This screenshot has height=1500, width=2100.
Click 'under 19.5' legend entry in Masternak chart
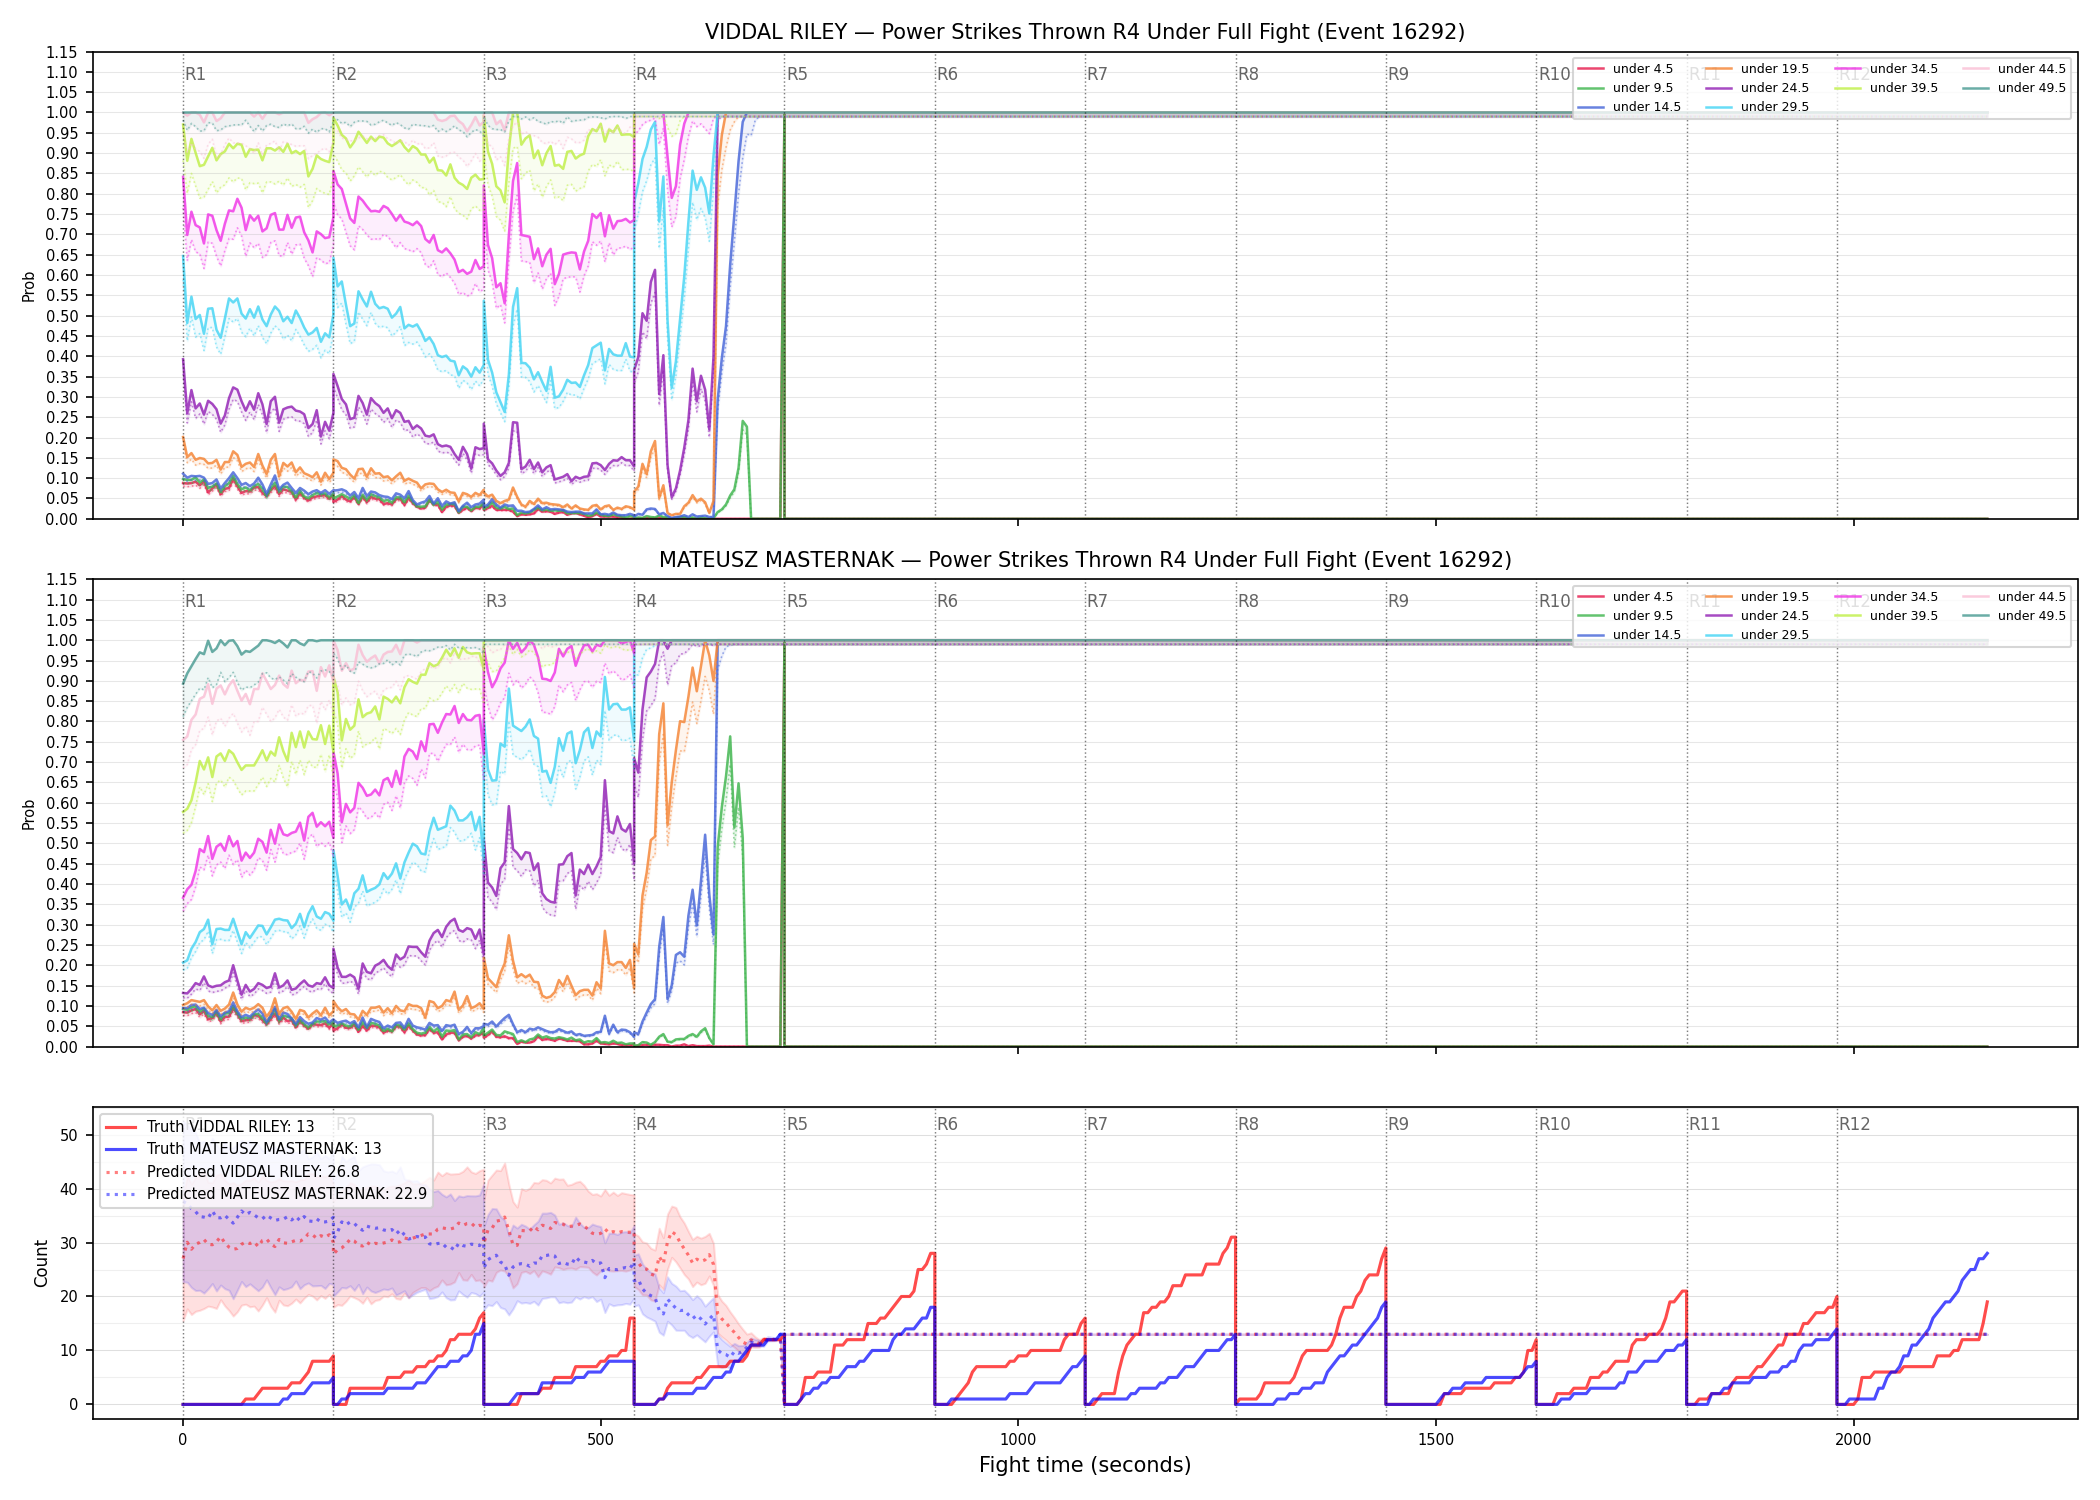[x=1757, y=597]
